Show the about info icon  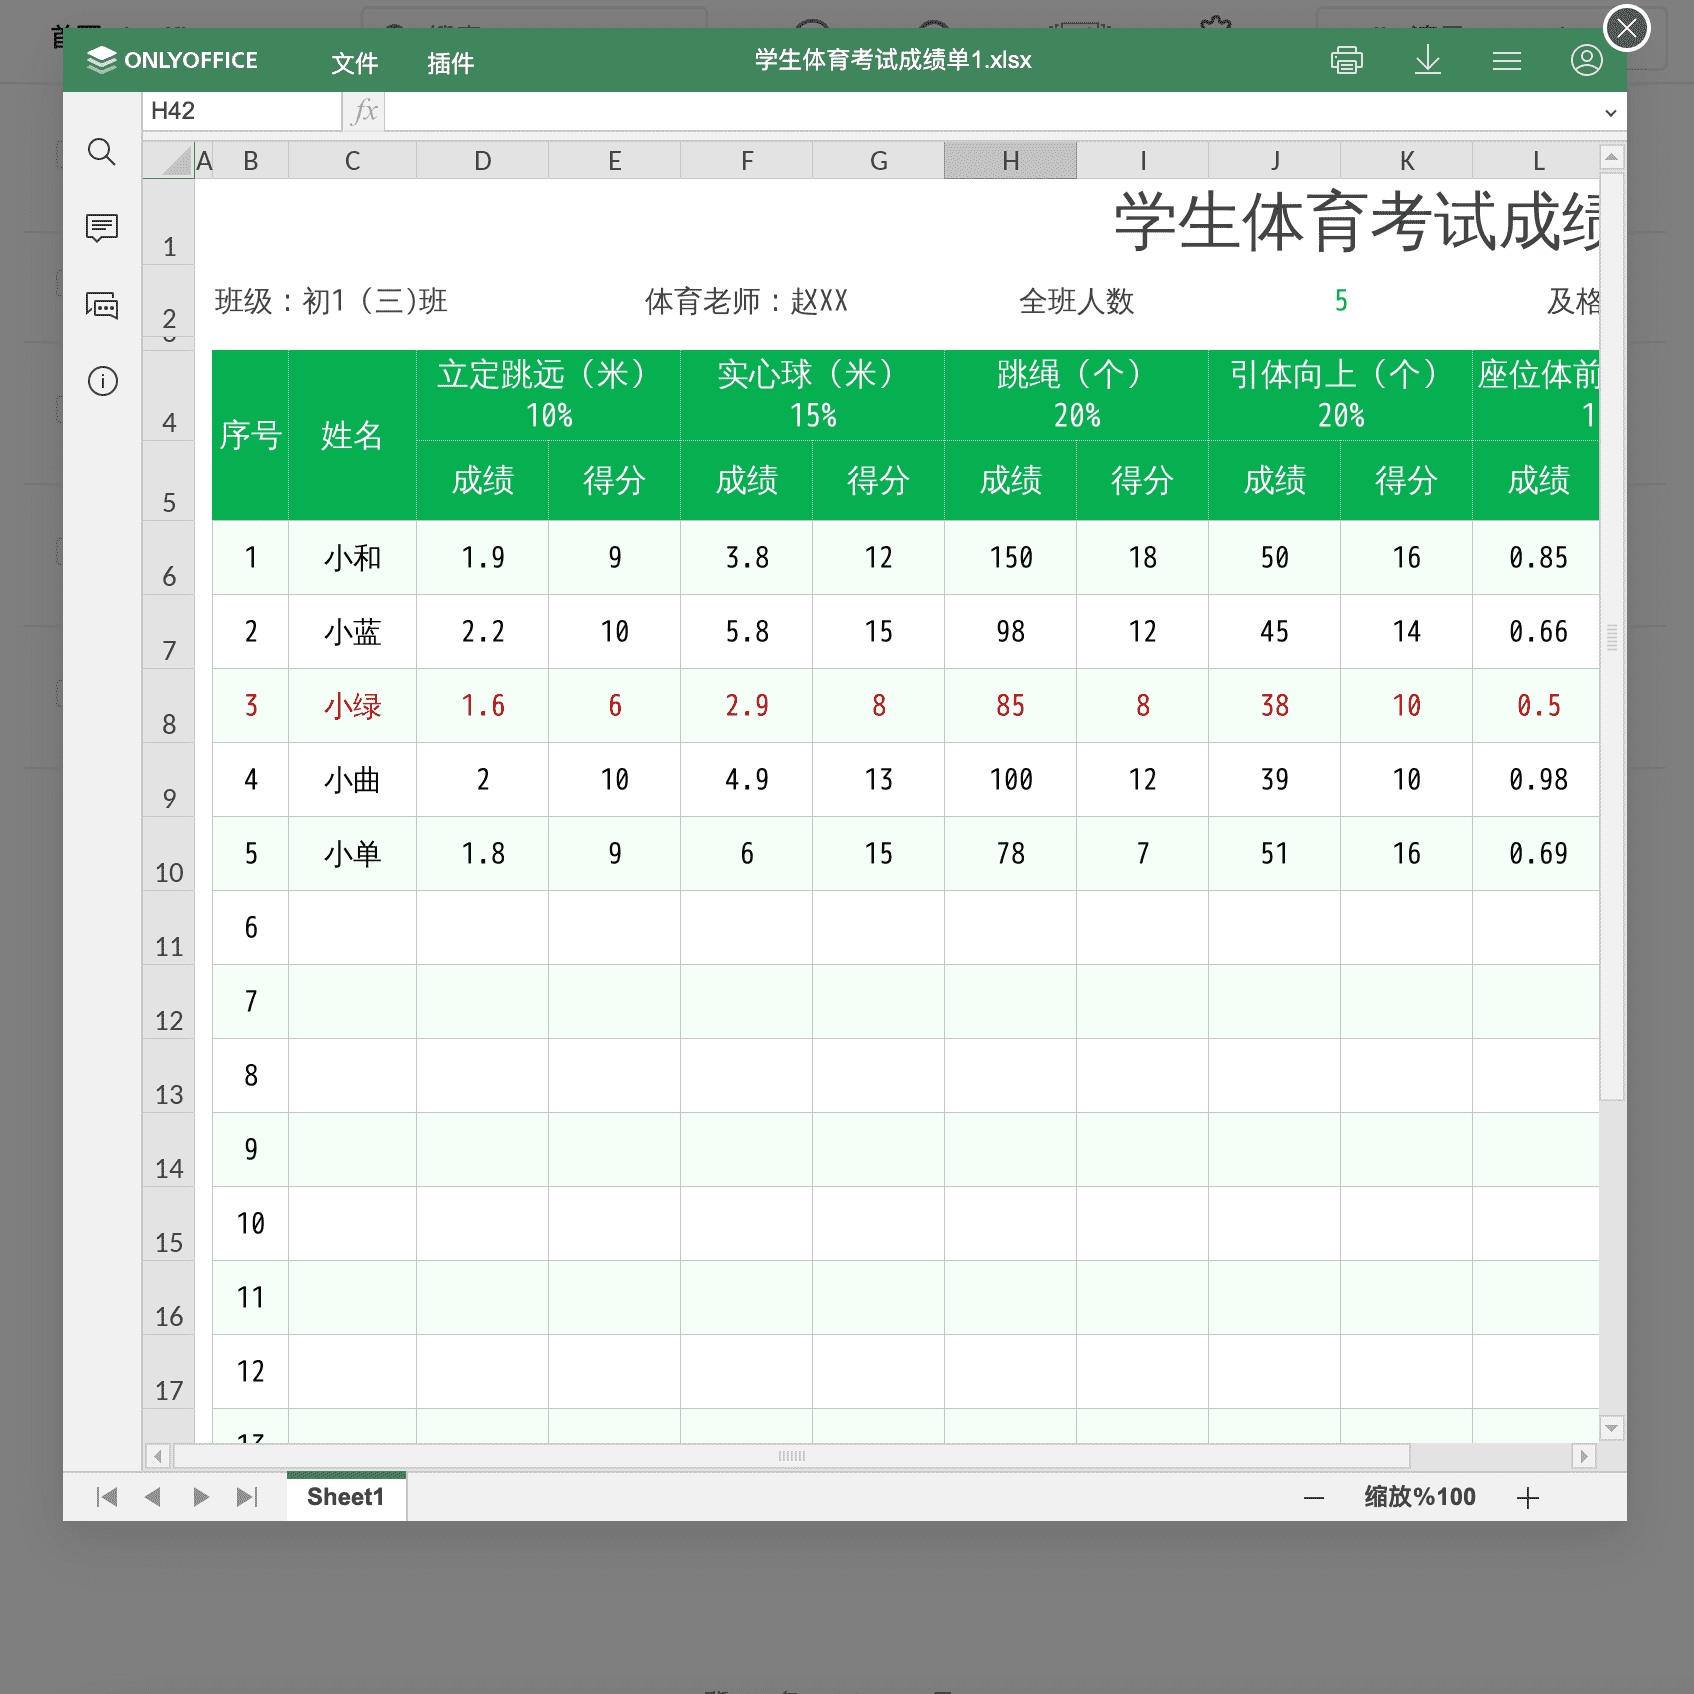pos(102,381)
